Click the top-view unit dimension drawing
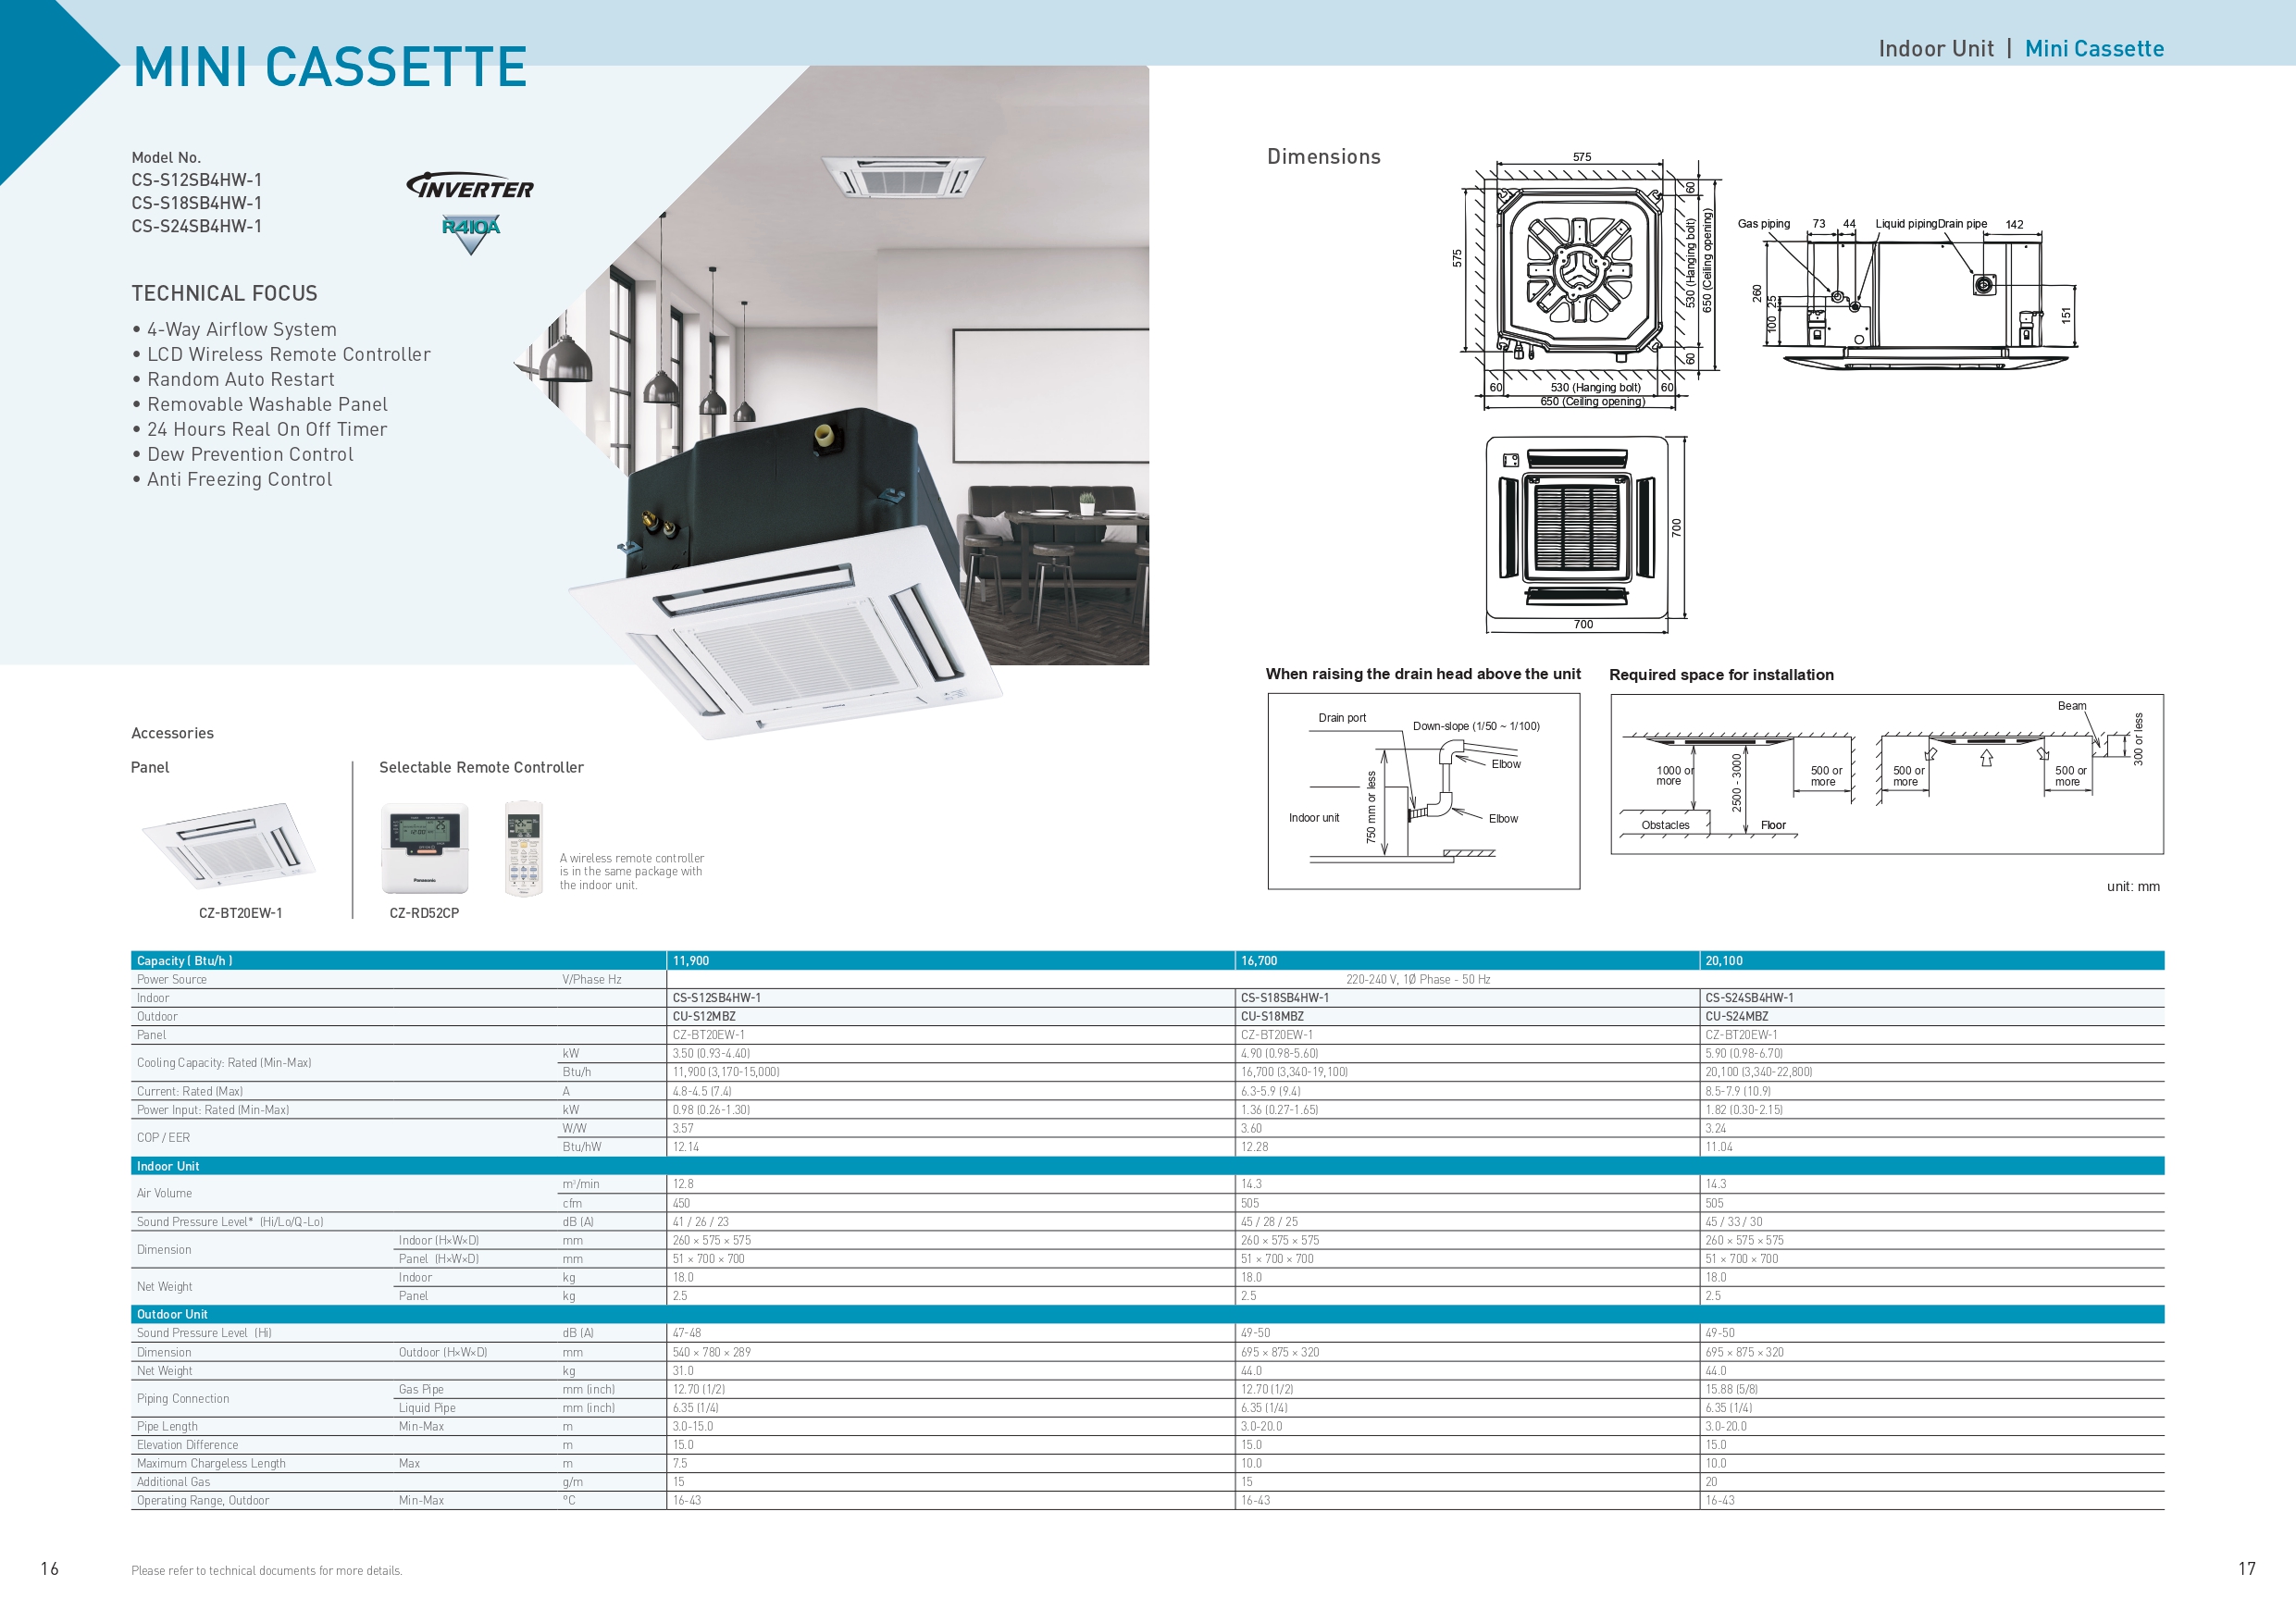This screenshot has height=1623, width=2296. pos(1586,280)
